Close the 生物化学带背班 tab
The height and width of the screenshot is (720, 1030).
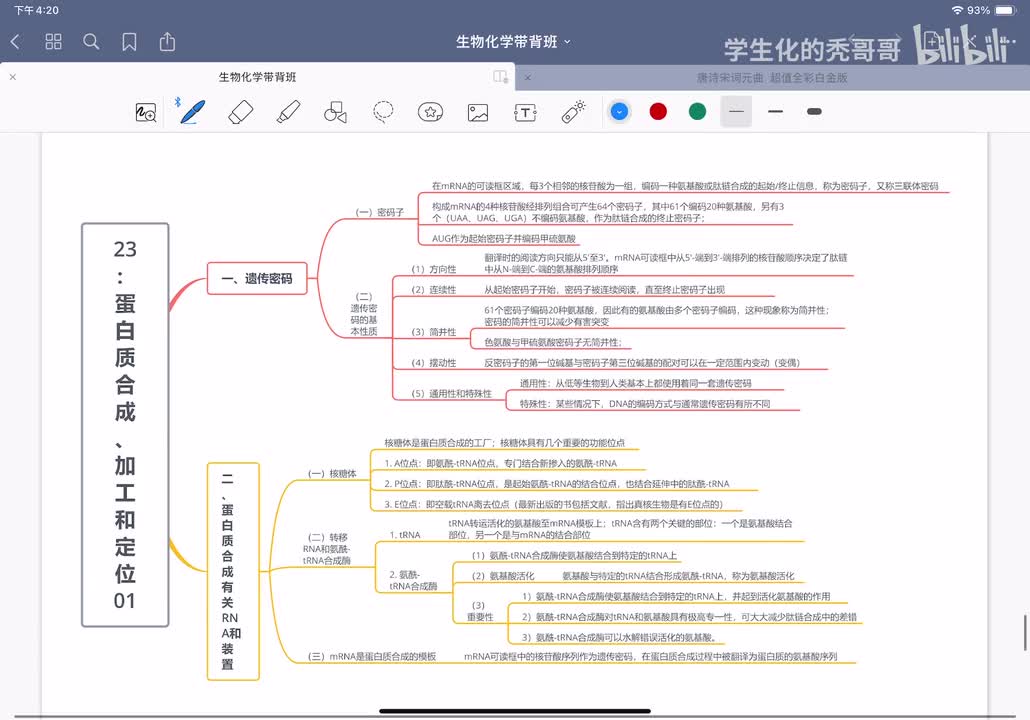pyautogui.click(x=12, y=77)
